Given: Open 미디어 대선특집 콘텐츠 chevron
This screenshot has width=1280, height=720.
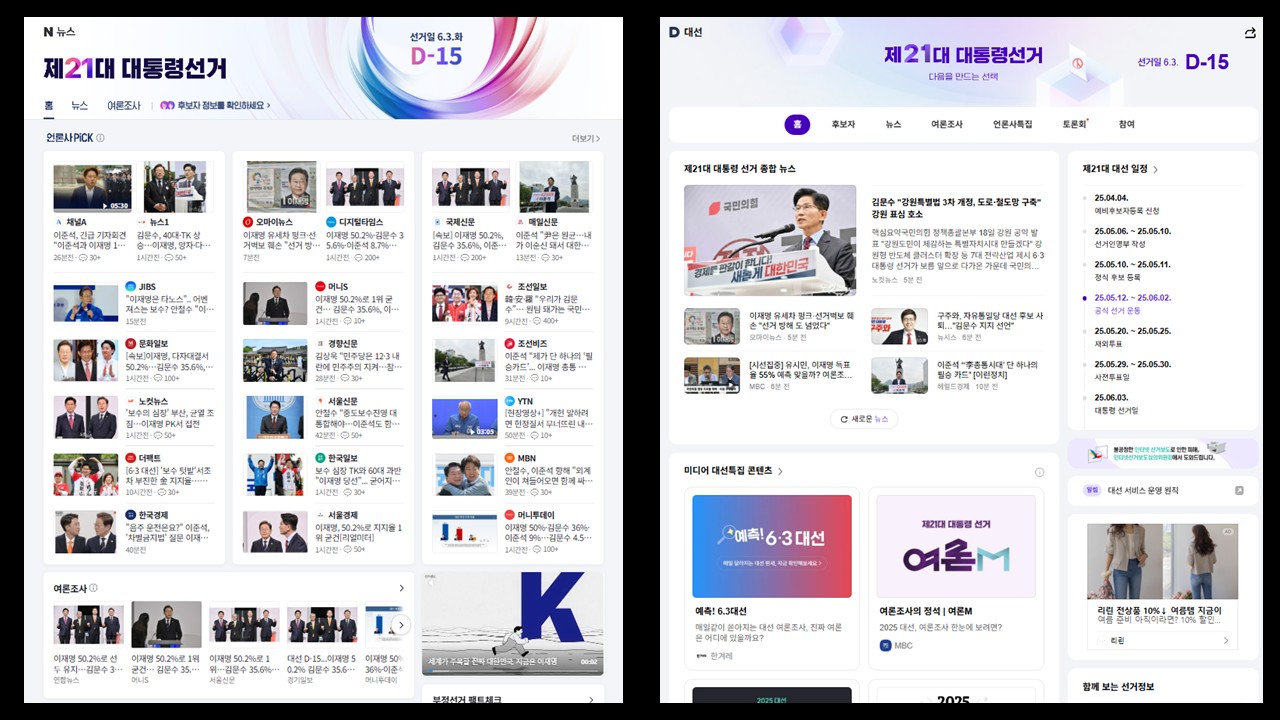Looking at the screenshot, I should [780, 471].
